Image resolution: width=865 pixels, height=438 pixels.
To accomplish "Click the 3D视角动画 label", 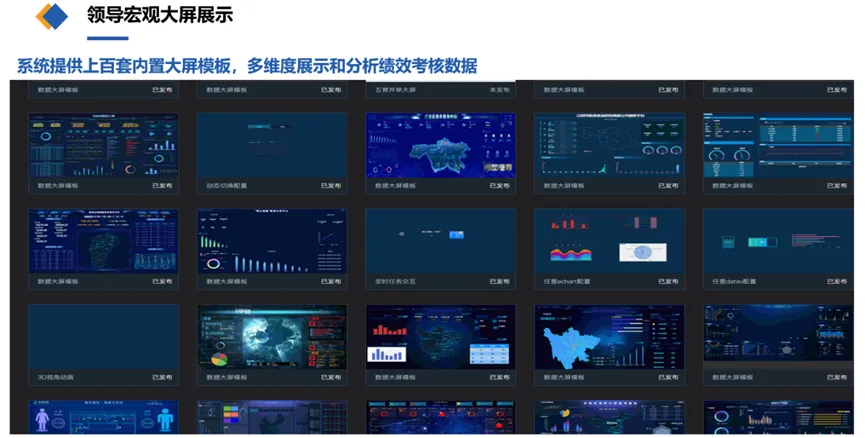I will tap(55, 377).
